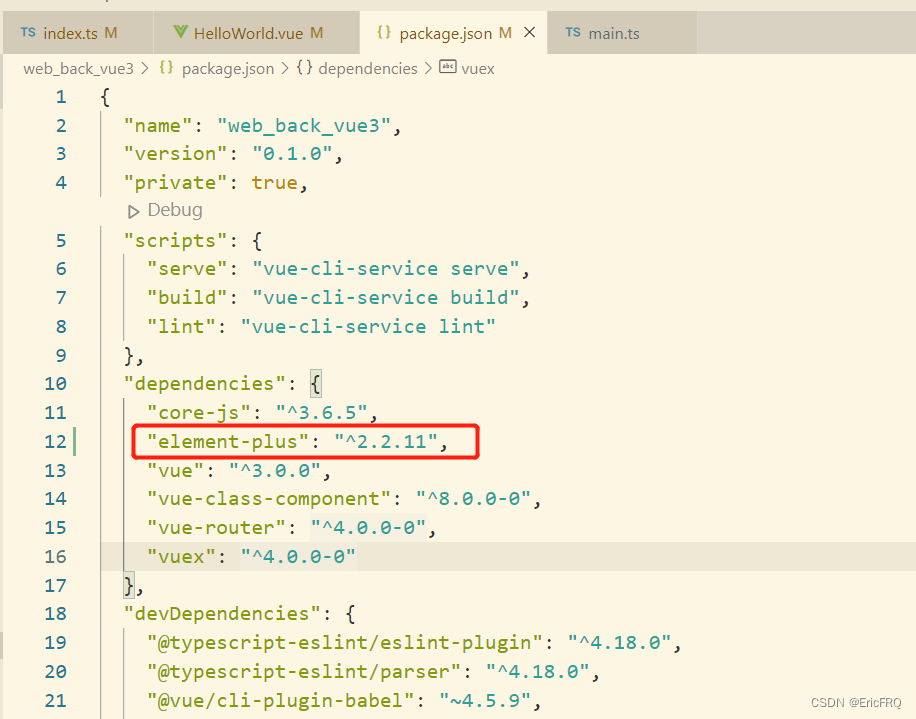Click the "^3.6.5" core-js version
Viewport: 916px width, 719px height.
click(x=321, y=413)
